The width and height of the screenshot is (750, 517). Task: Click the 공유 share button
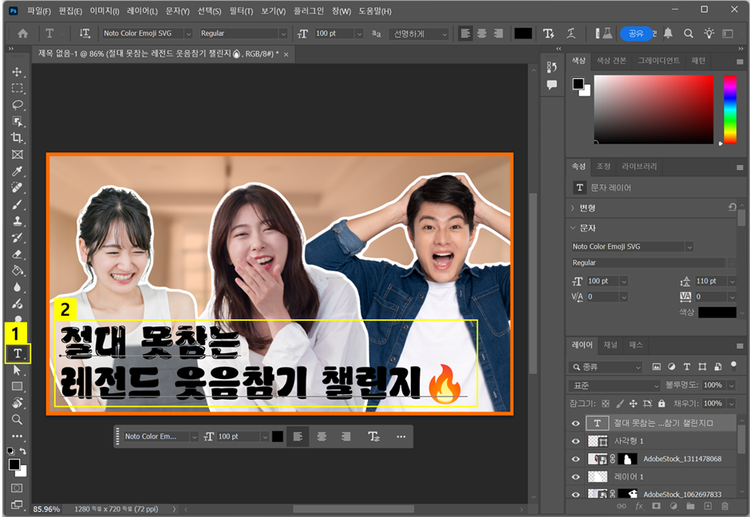[636, 33]
